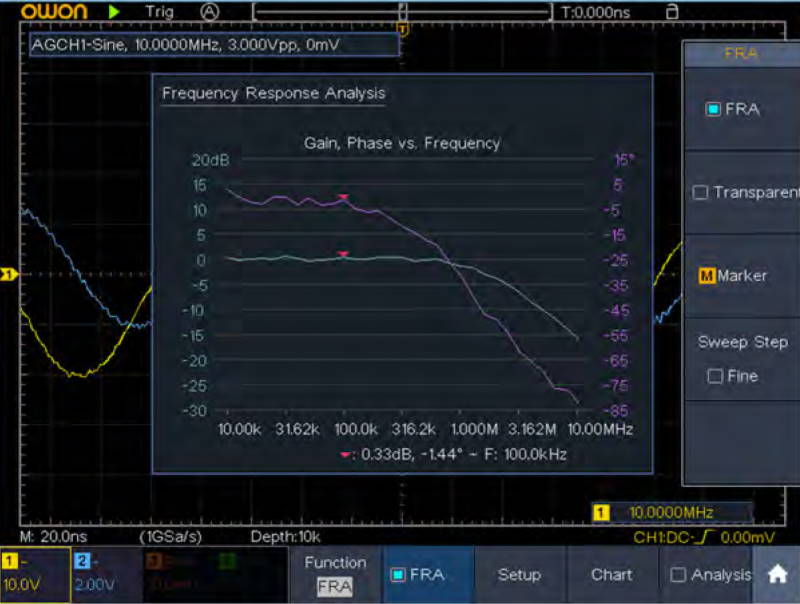Click the channel 1 ground level indicator
The width and height of the screenshot is (800, 604).
[6, 273]
